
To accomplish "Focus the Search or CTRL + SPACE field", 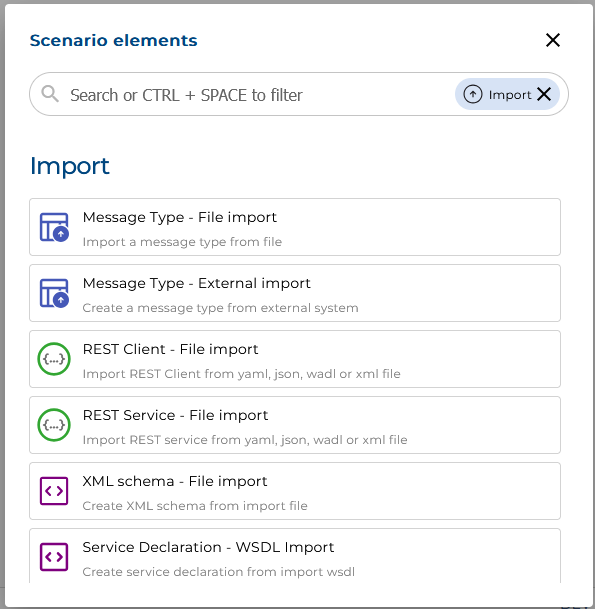I will (256, 95).
